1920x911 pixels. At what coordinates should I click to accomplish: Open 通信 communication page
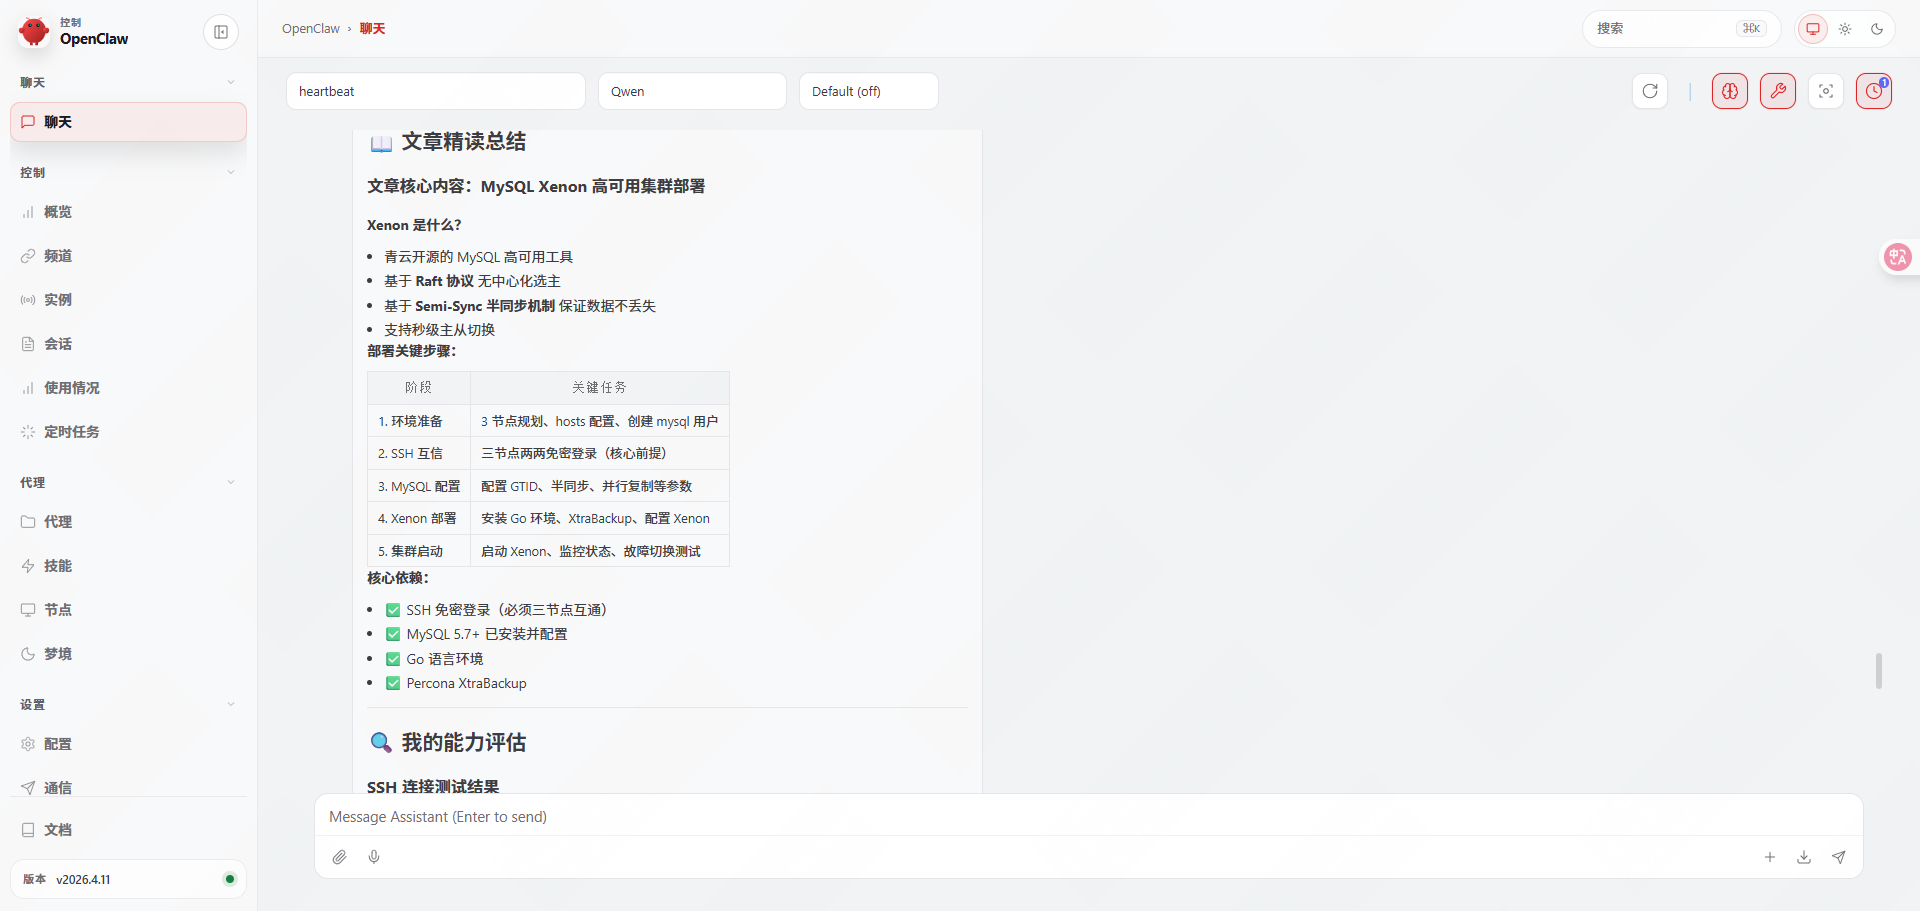coord(128,787)
